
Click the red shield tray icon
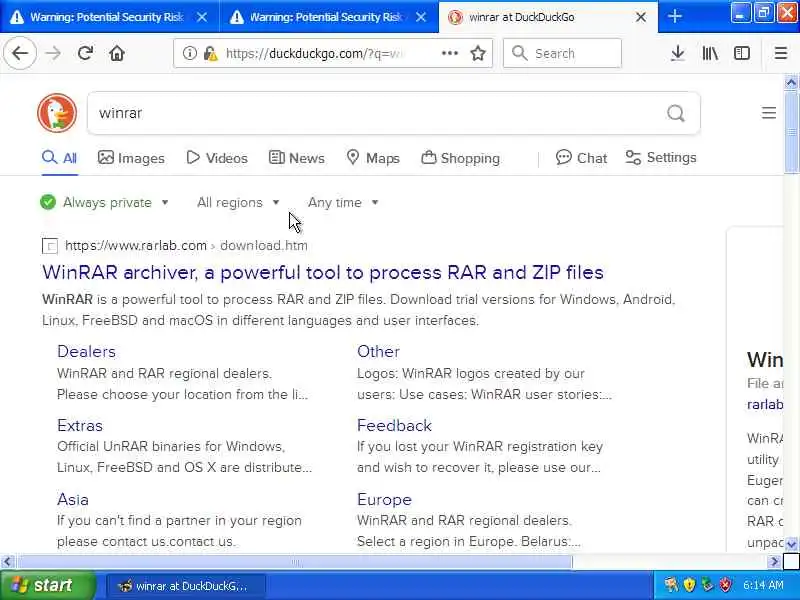(725, 585)
